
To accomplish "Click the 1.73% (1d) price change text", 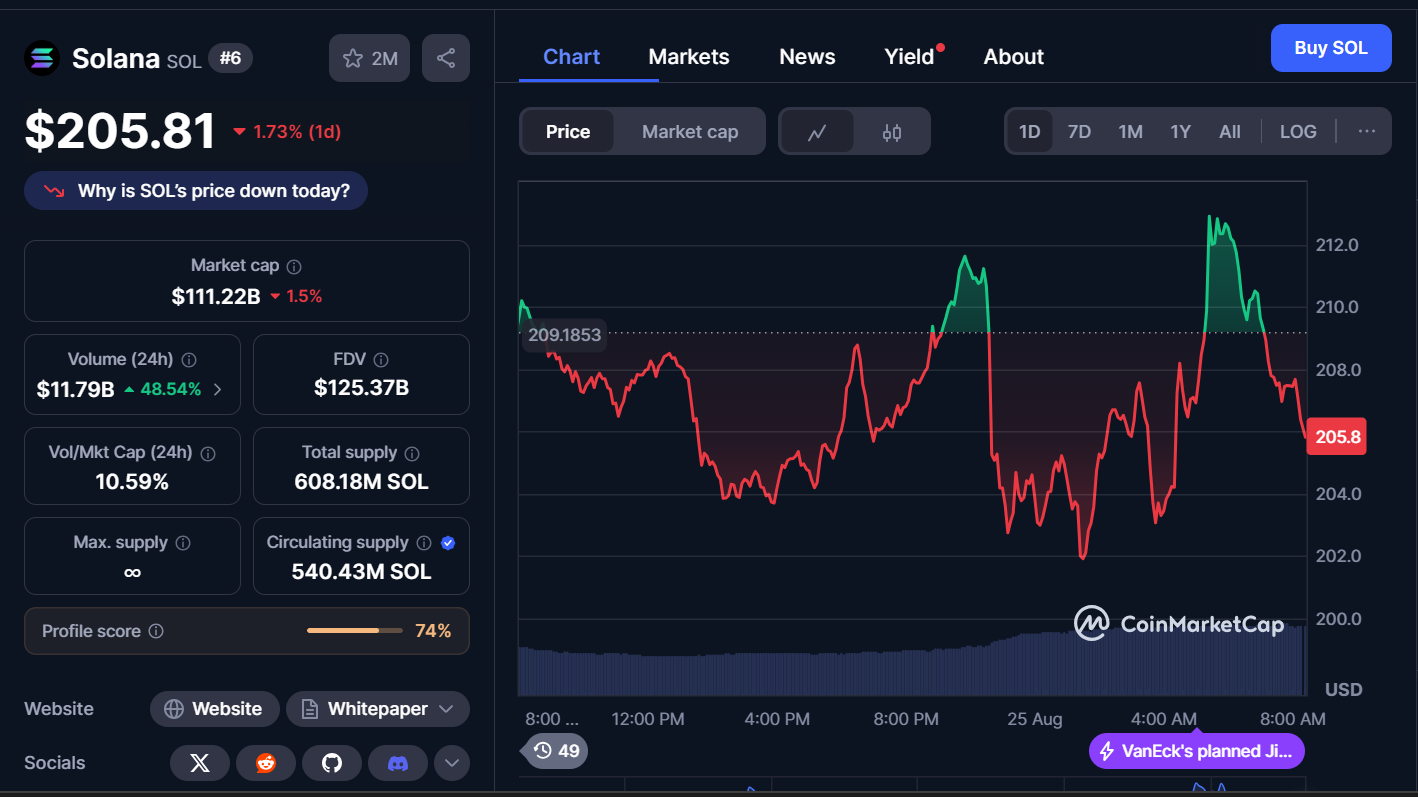I will (x=297, y=132).
